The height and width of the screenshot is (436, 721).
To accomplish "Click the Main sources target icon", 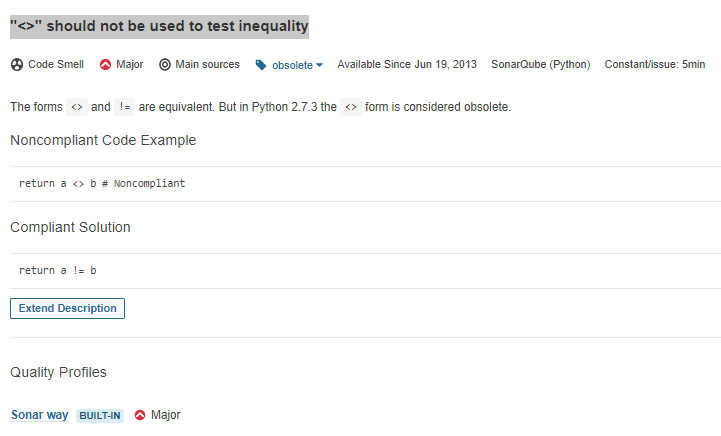I will pyautogui.click(x=165, y=65).
